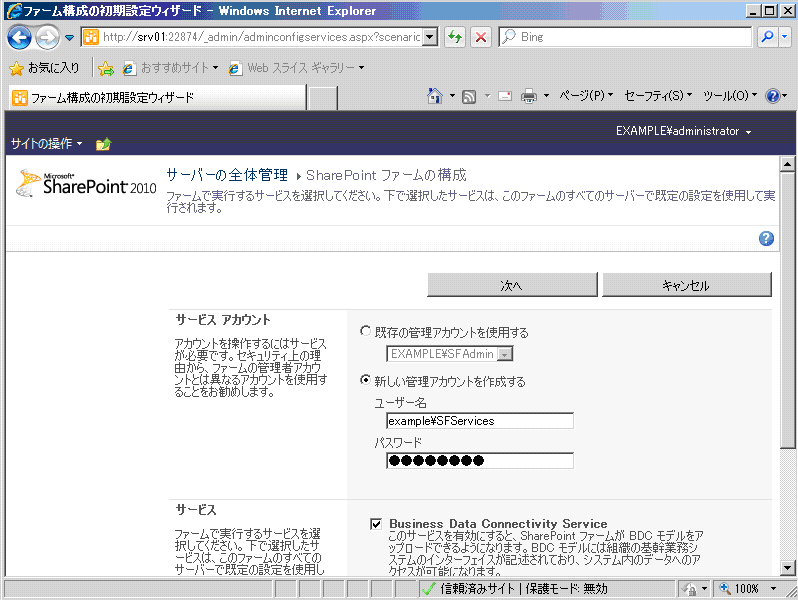The image size is (798, 600).
Task: Expand the address bar history dropdown
Action: pyautogui.click(x=431, y=37)
